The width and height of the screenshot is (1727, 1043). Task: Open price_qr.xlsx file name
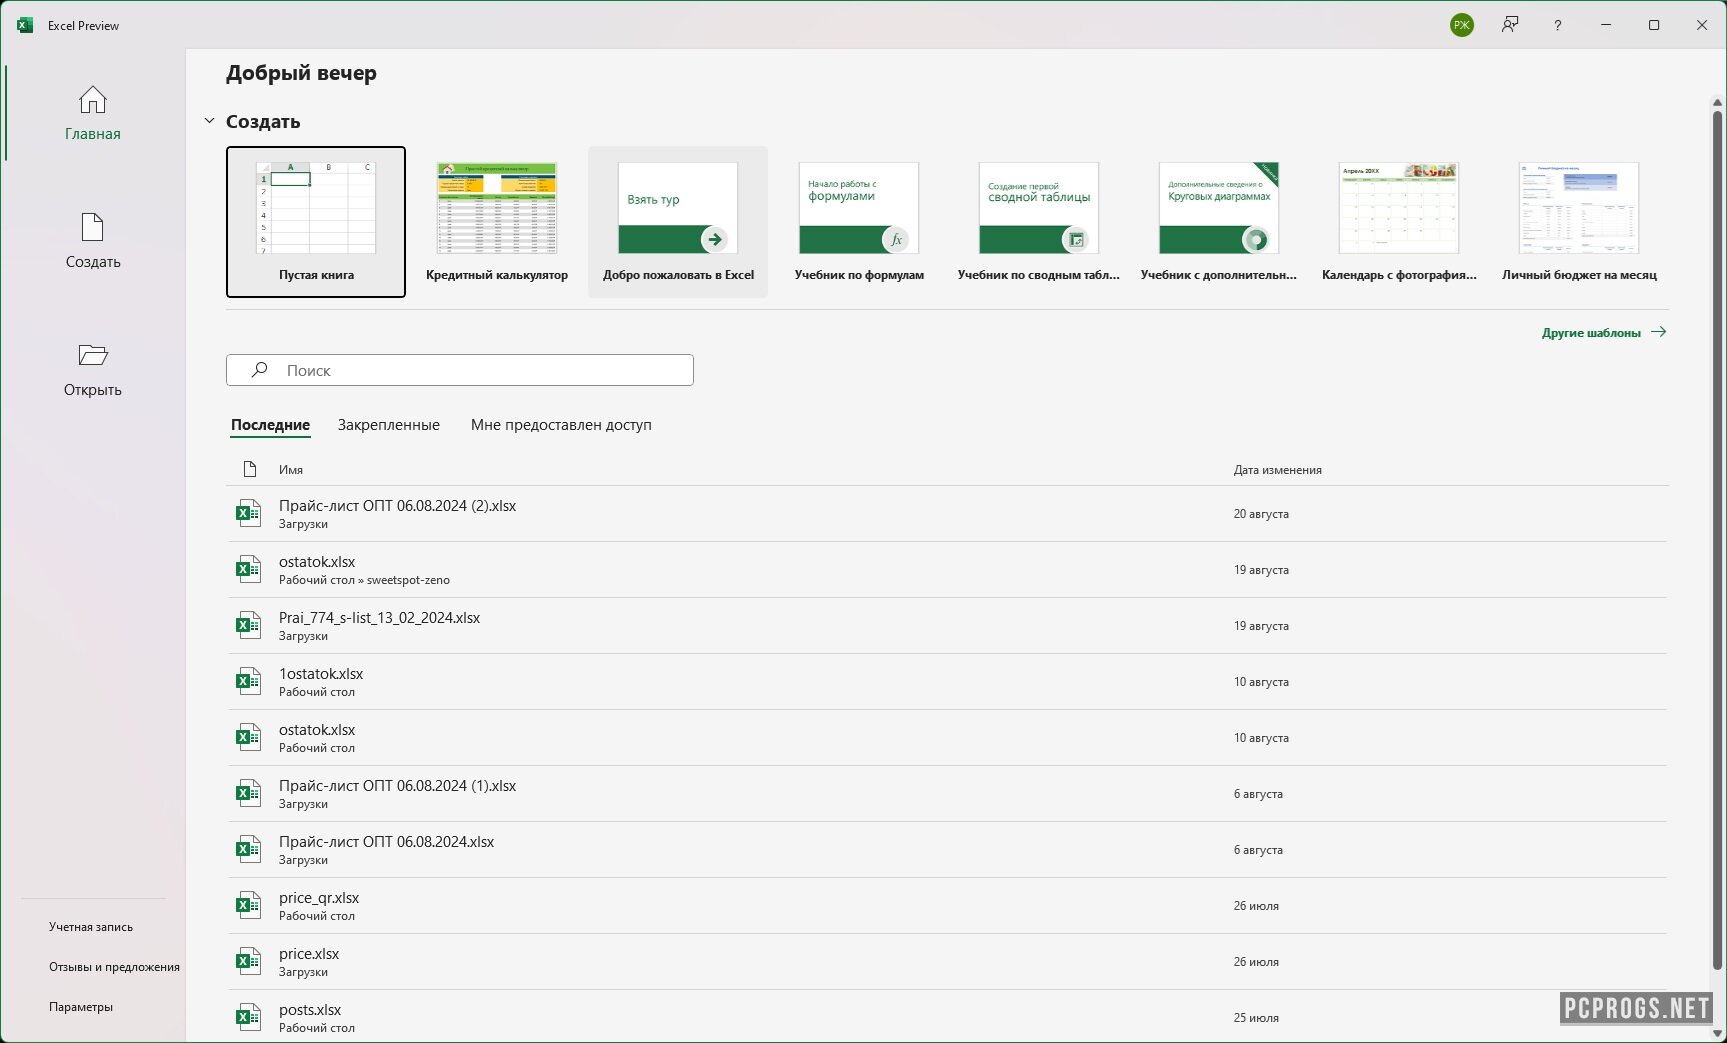pos(319,898)
